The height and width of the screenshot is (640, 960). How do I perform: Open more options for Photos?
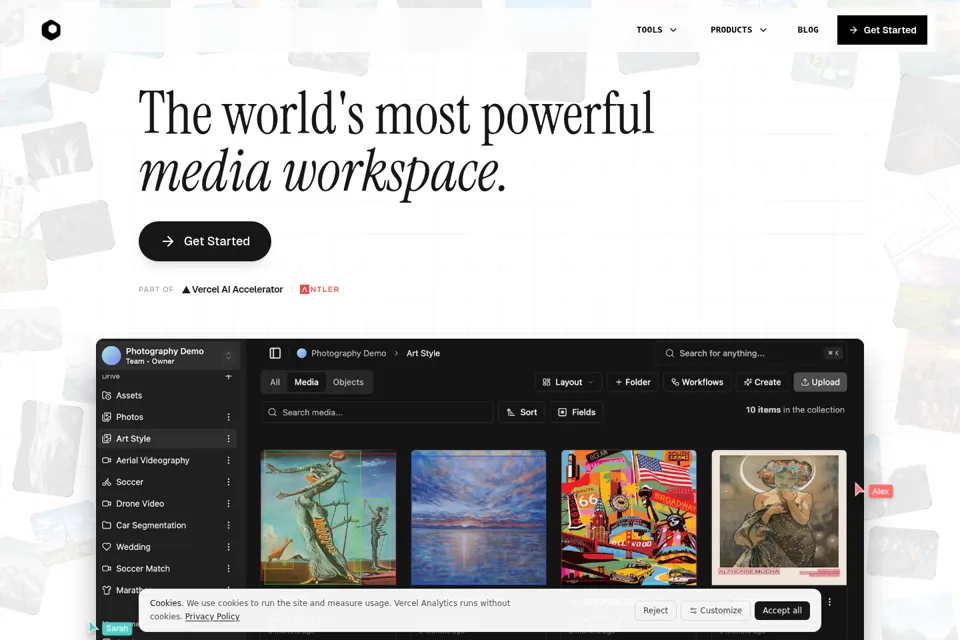coord(228,417)
